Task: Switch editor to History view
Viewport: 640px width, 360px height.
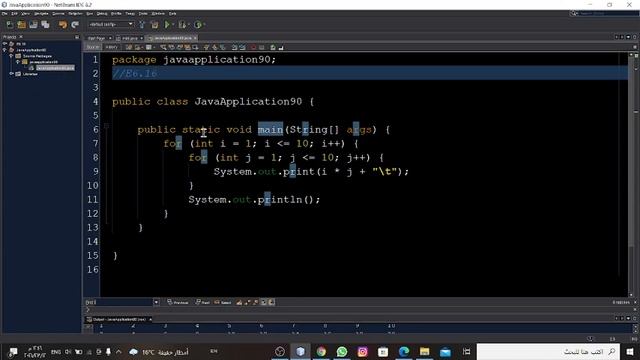Action: coord(111,47)
